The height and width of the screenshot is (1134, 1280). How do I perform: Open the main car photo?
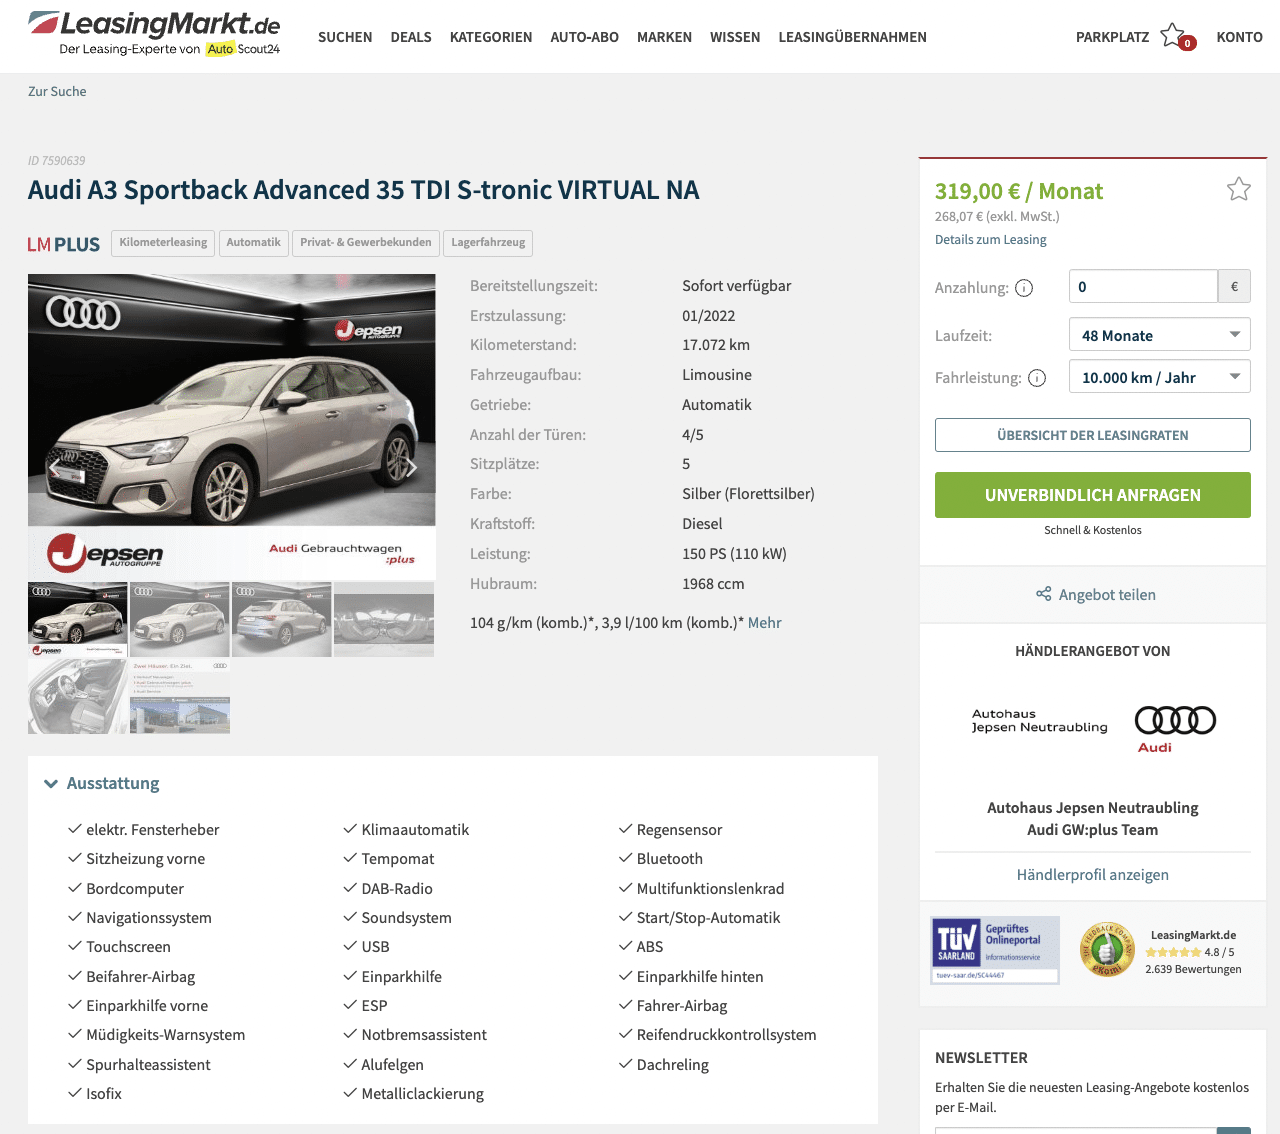(x=232, y=427)
